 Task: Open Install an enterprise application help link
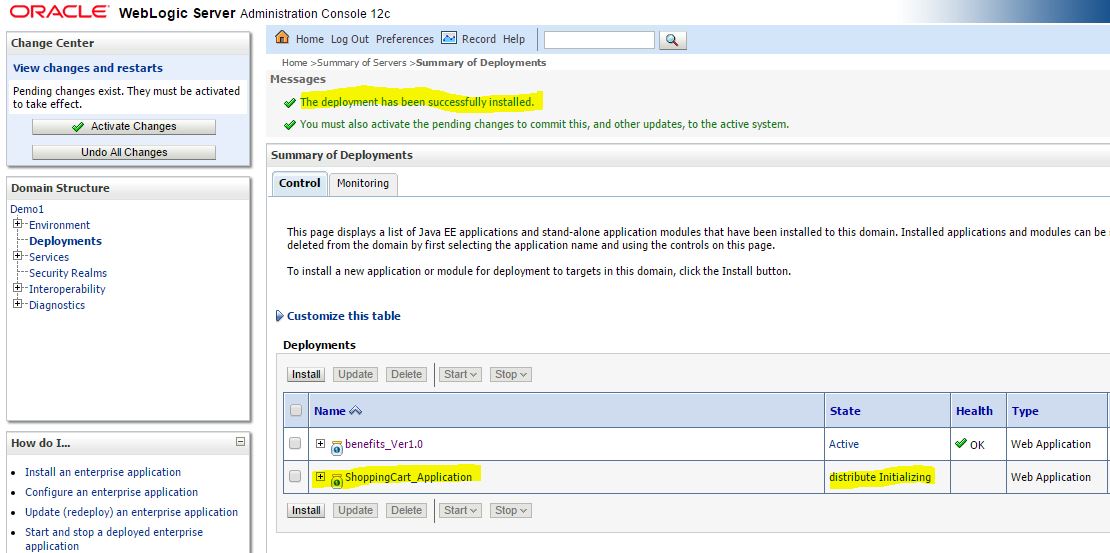(x=103, y=472)
